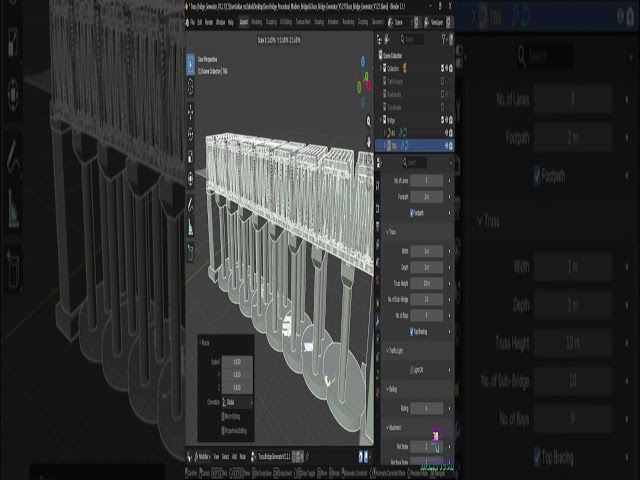Hide the TBG object with eye icon
The height and width of the screenshot is (480, 640).
tap(446, 145)
